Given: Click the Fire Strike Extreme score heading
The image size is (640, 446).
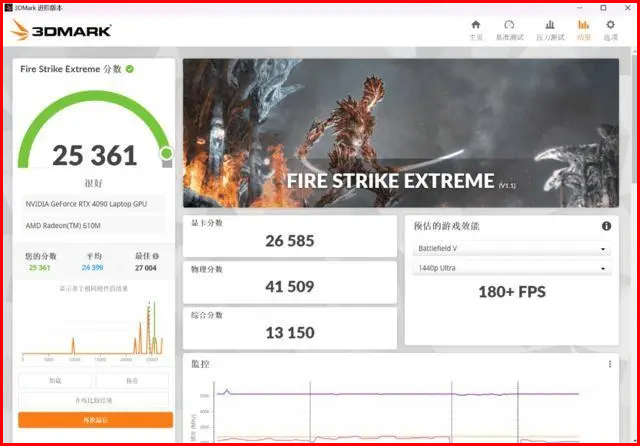Looking at the screenshot, I should (71, 69).
